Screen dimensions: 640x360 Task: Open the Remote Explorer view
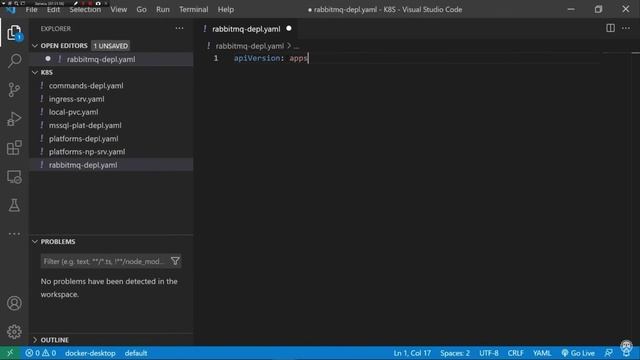coord(14,177)
